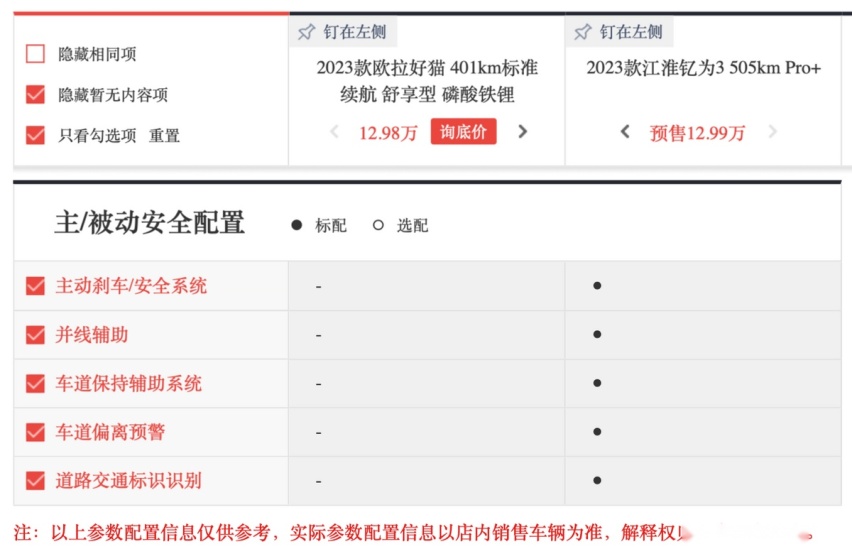
Task: Click 车道偏离预警 parameter name
Action: (x=110, y=432)
